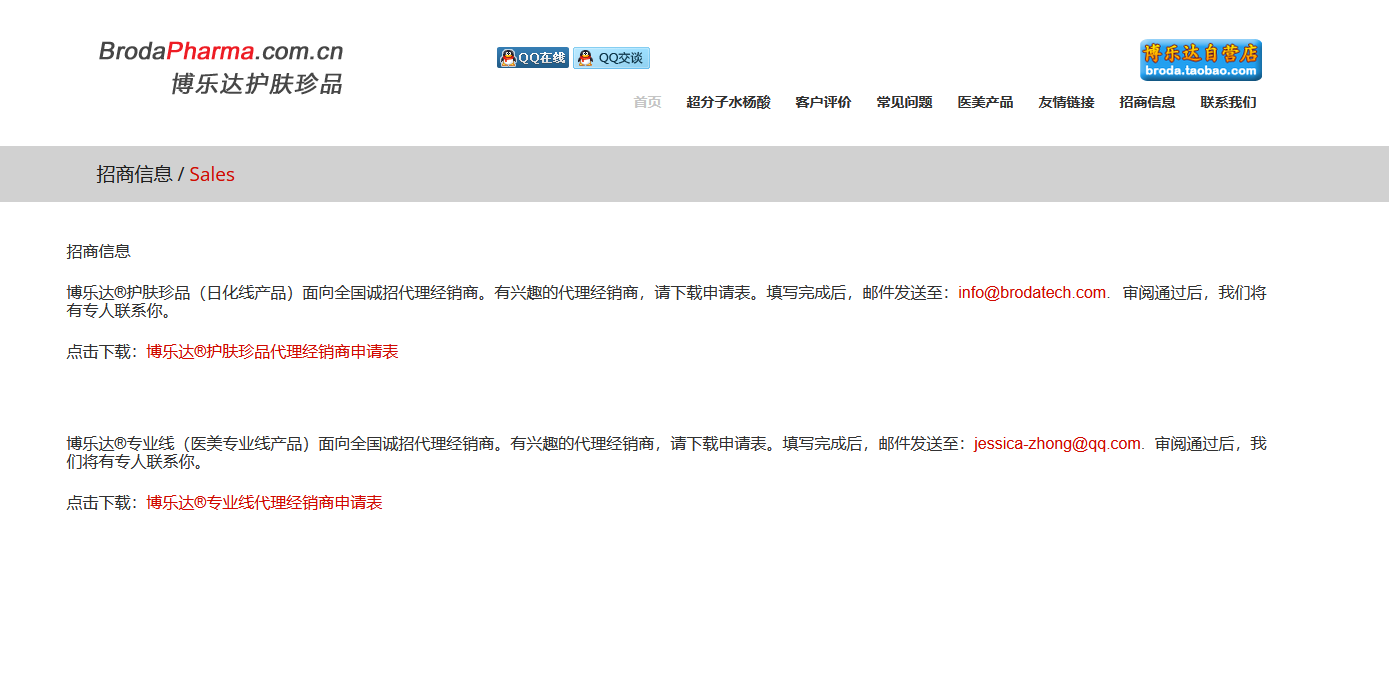Screen dimensions: 1389x691
Task: Open the QQ交谈 chat badge
Action: point(611,58)
